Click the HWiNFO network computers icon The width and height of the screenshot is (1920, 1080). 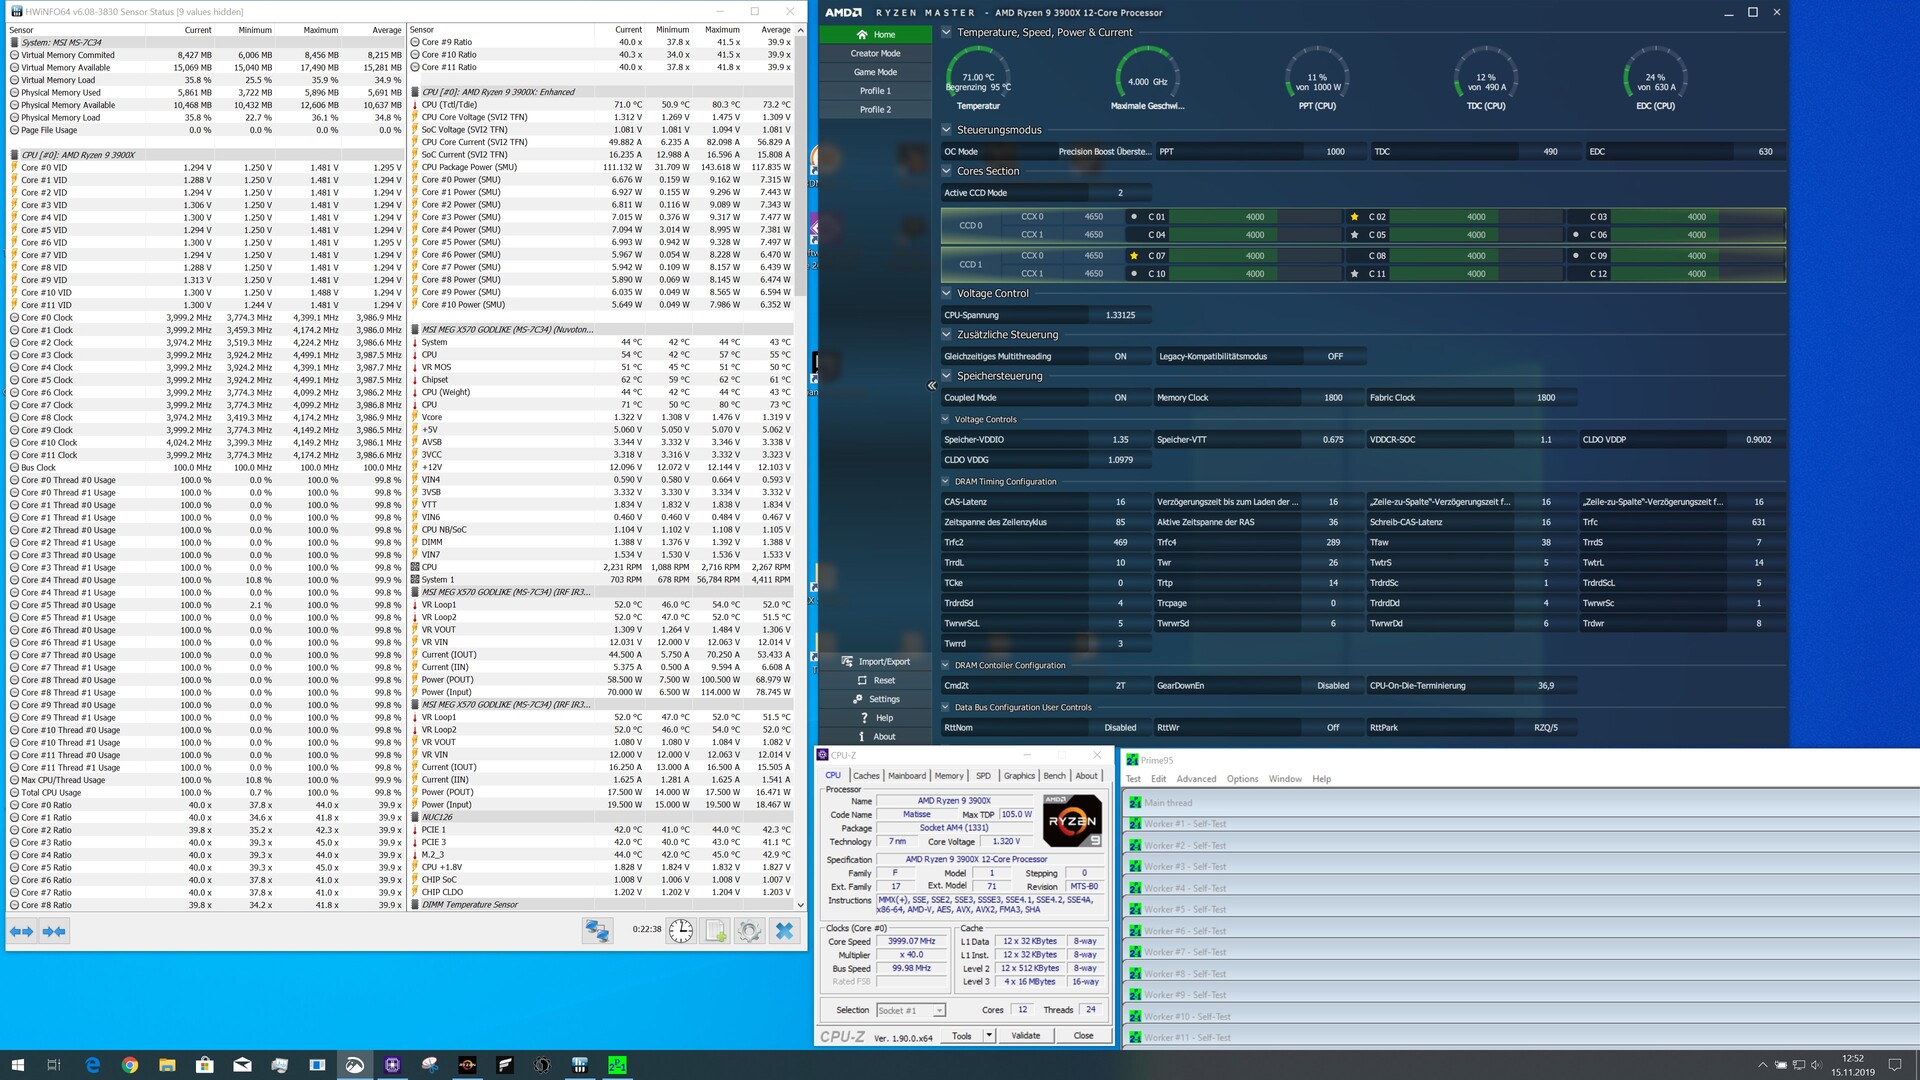598,931
